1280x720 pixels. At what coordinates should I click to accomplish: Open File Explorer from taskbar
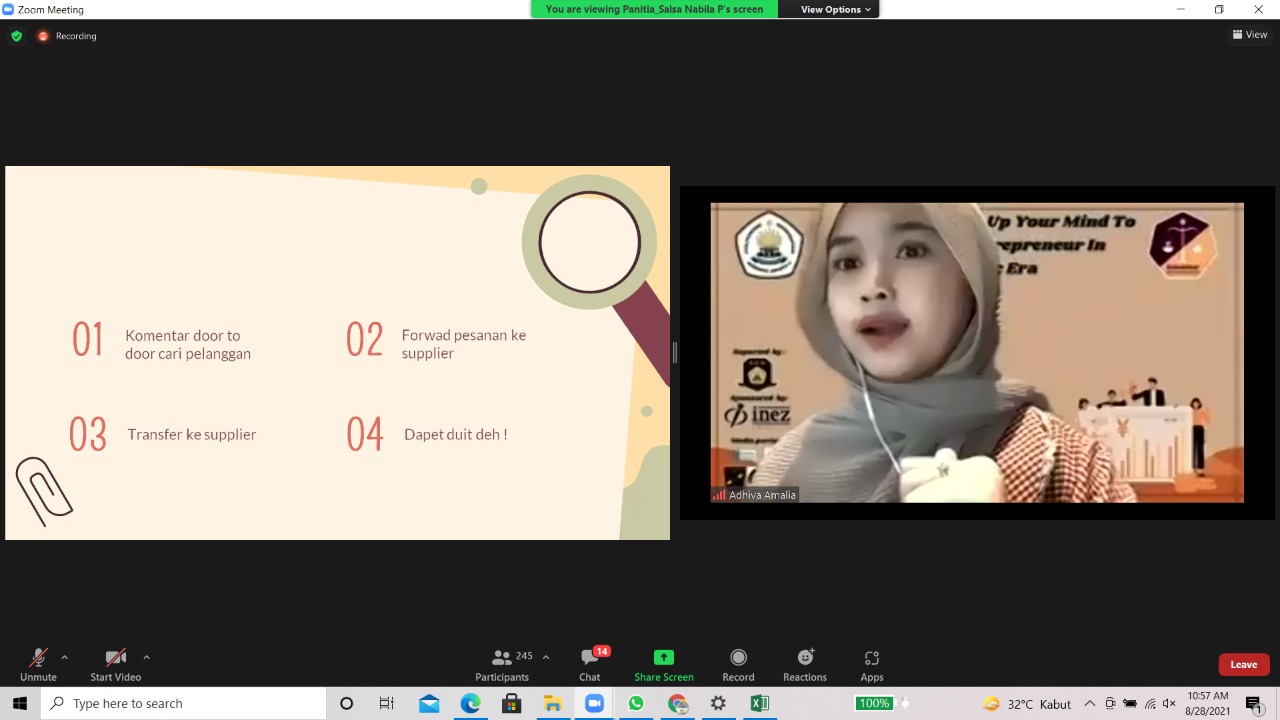point(553,703)
